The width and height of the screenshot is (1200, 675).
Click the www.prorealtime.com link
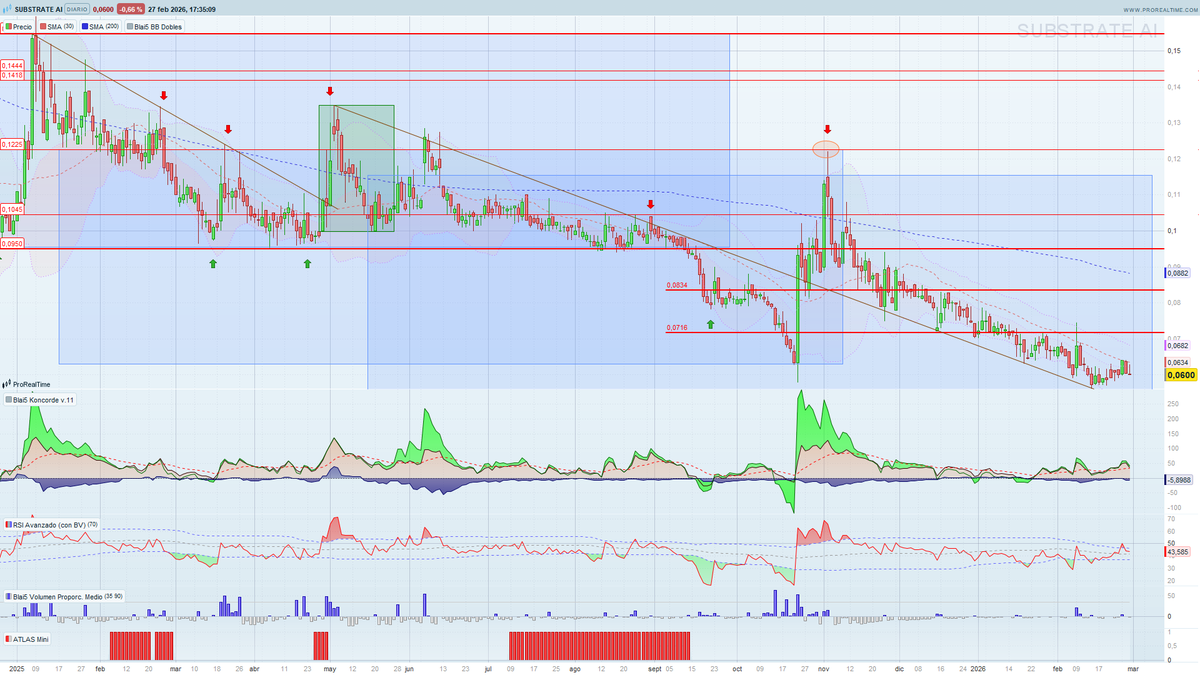click(1158, 9)
